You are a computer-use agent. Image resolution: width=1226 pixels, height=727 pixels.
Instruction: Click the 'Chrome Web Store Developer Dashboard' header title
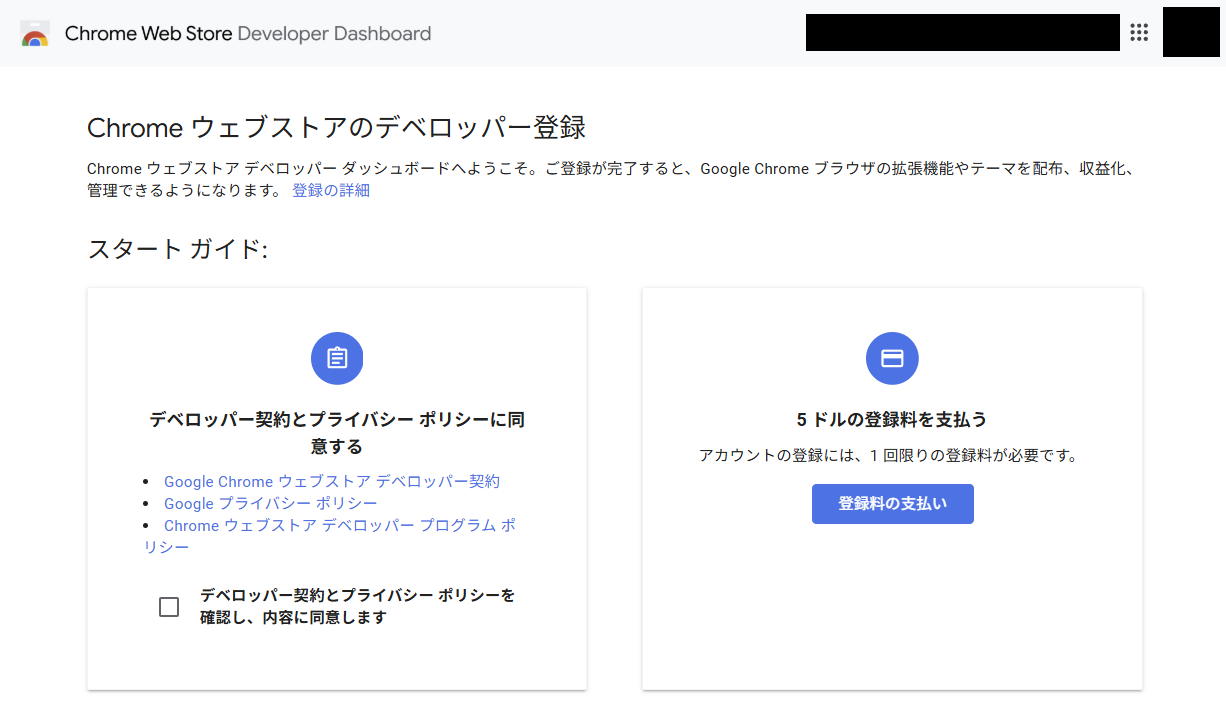tap(248, 34)
